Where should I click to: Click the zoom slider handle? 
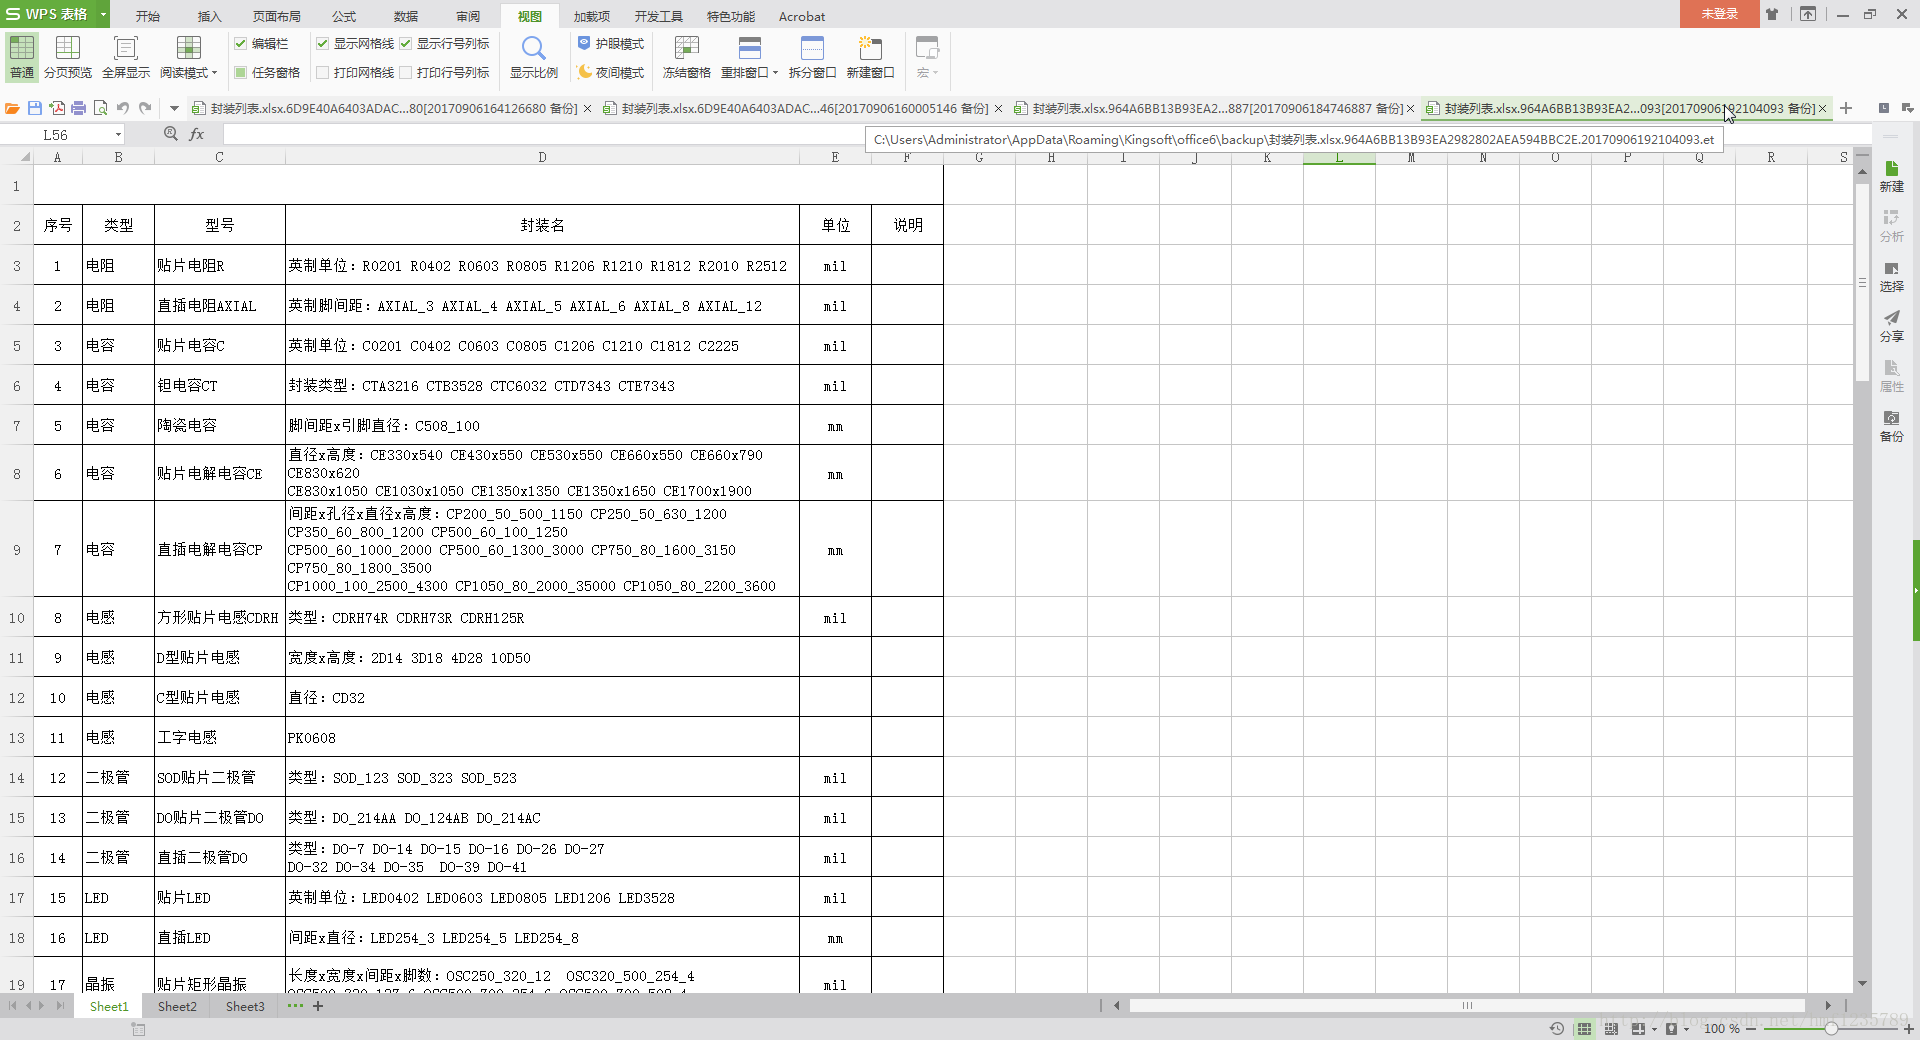pos(1830,1028)
